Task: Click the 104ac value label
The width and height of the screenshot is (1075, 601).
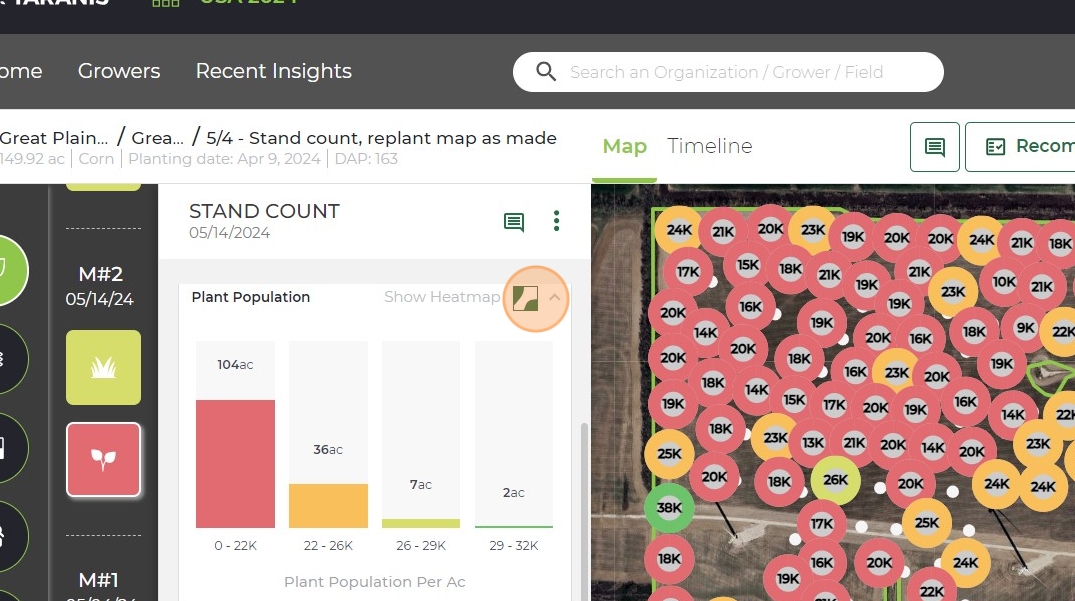Action: (235, 365)
